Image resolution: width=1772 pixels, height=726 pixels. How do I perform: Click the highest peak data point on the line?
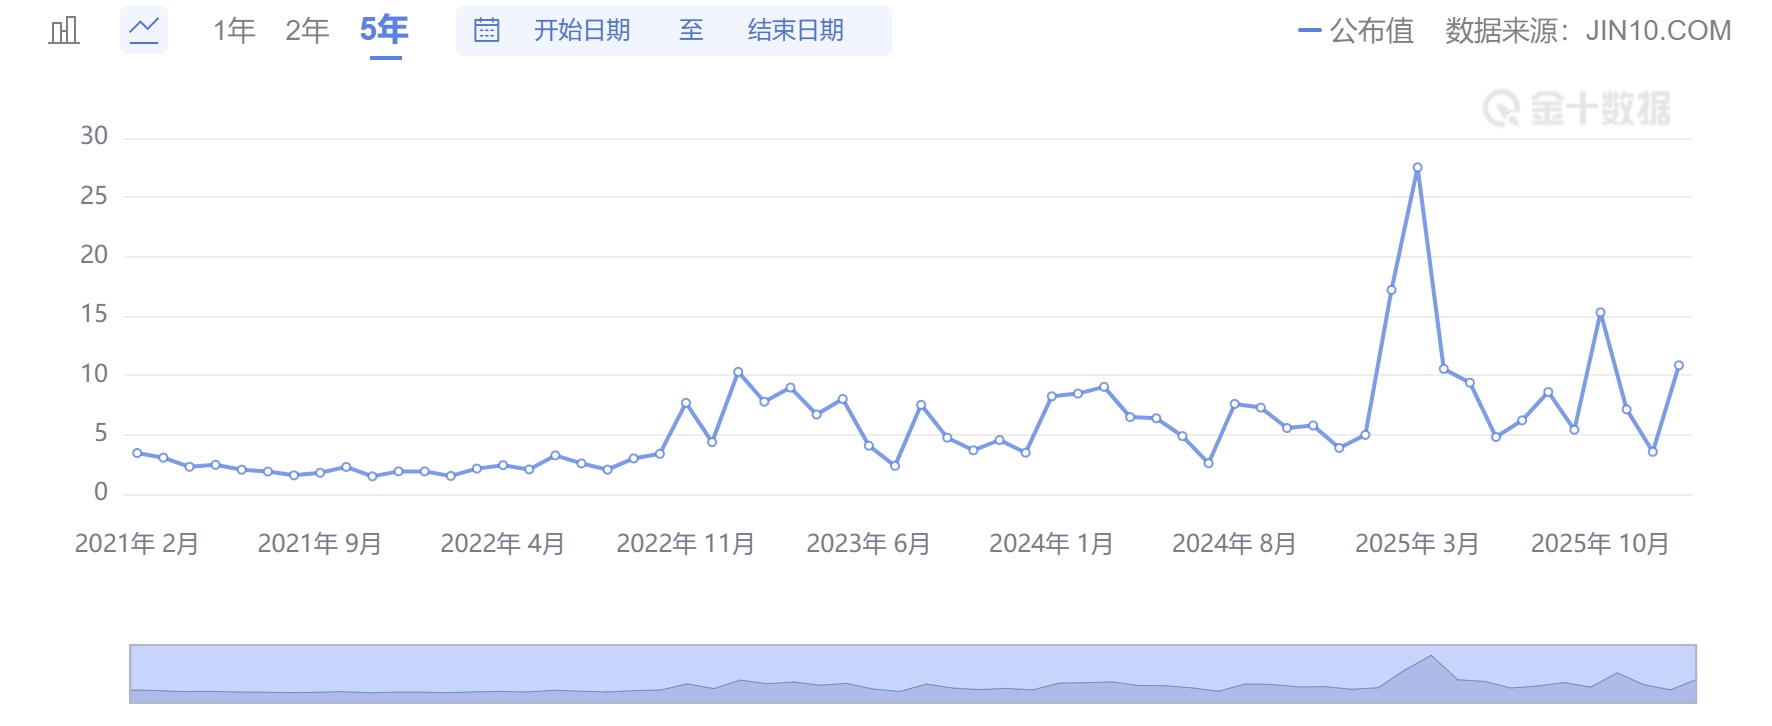coord(1417,168)
